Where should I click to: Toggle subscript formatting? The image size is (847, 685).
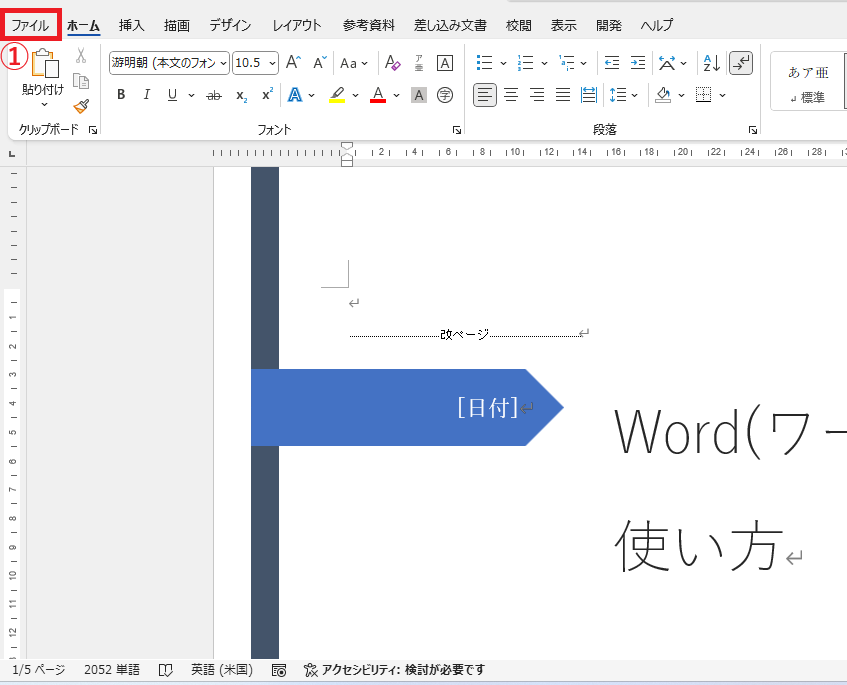[x=241, y=96]
